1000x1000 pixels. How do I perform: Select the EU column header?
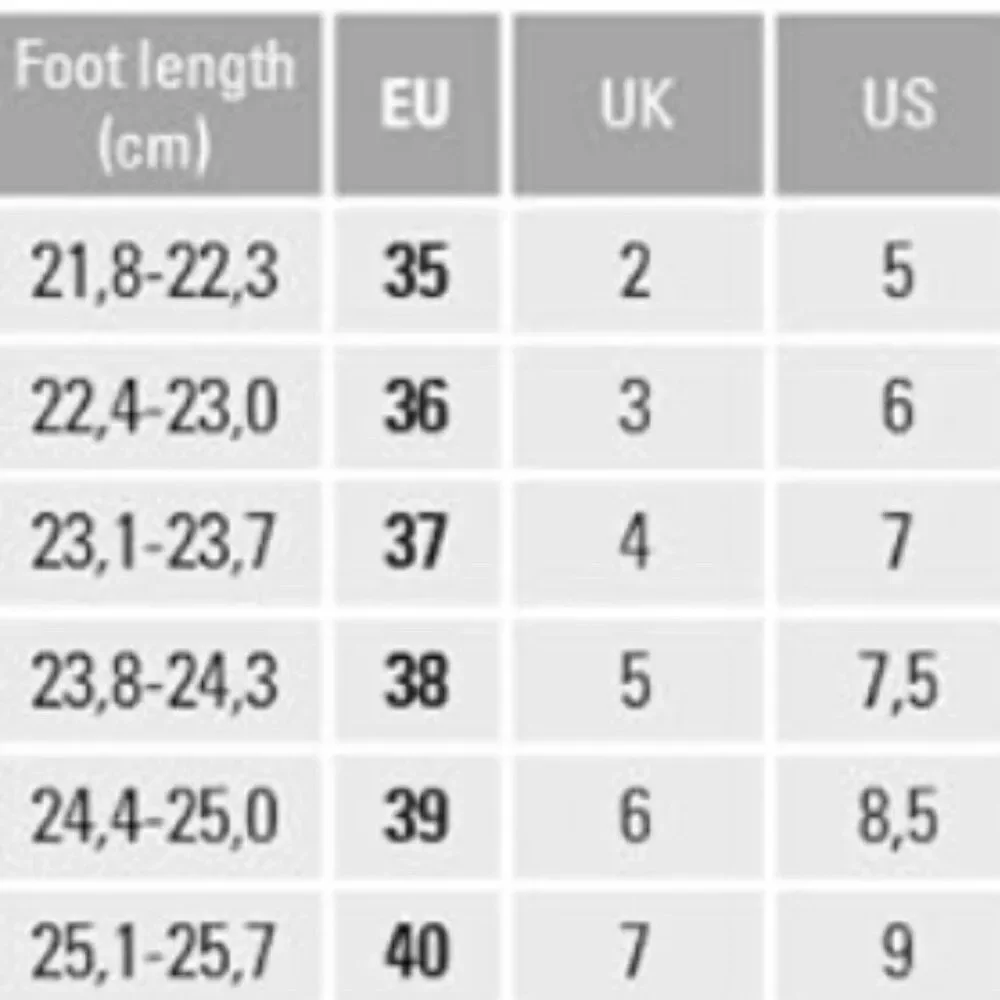click(417, 104)
